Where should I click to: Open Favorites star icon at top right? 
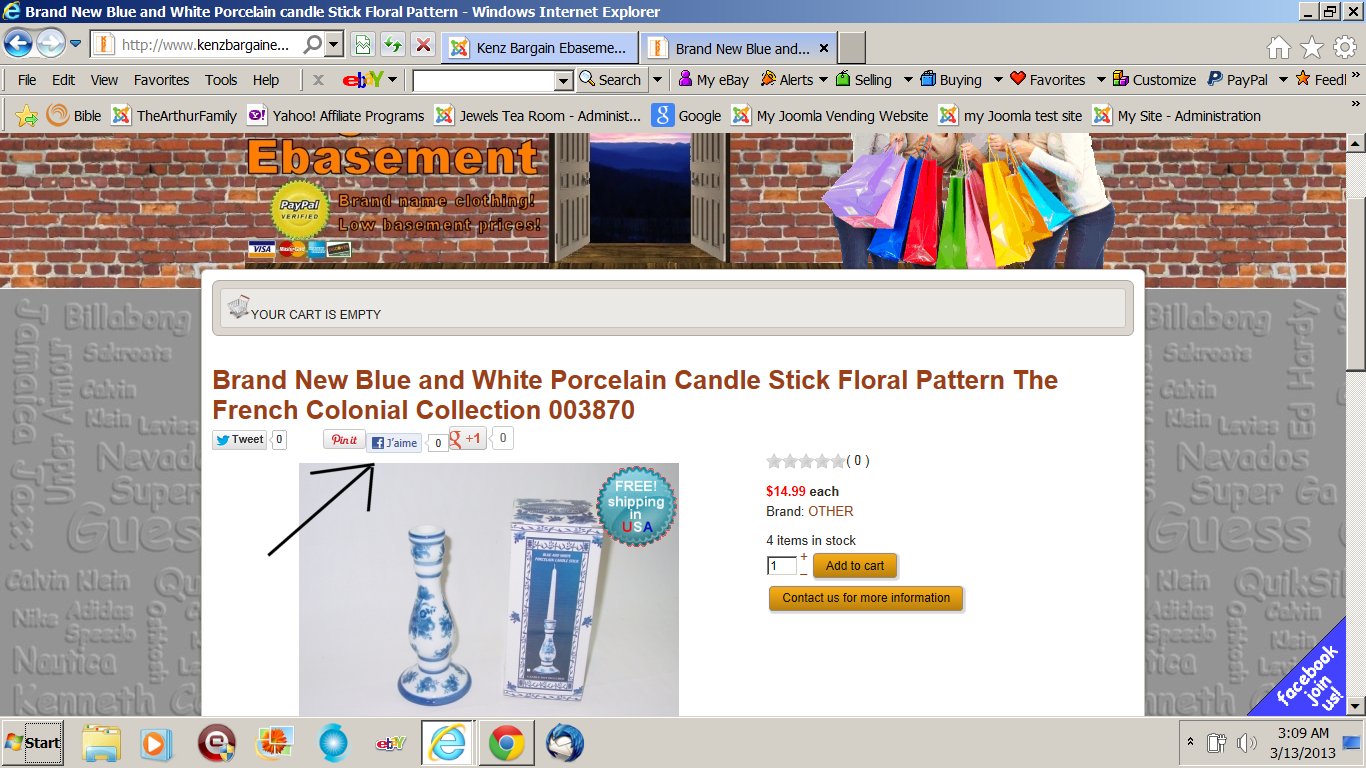click(x=1312, y=47)
